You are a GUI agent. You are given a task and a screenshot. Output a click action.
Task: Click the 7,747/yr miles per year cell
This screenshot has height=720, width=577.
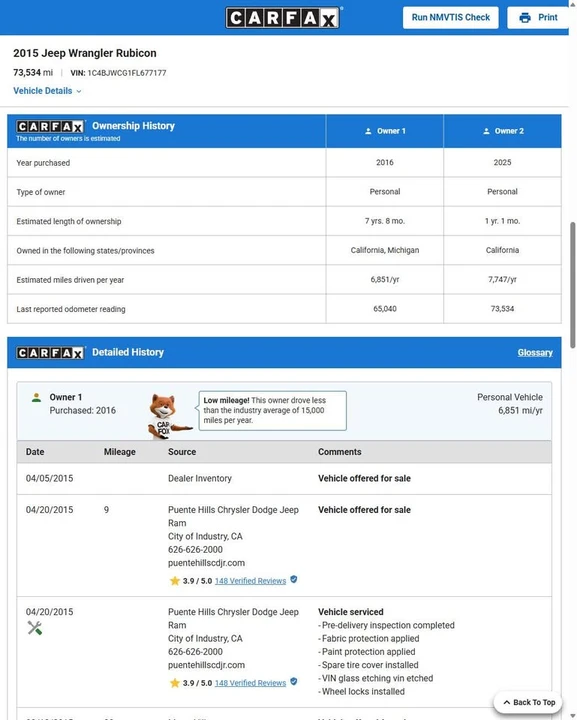(502, 280)
